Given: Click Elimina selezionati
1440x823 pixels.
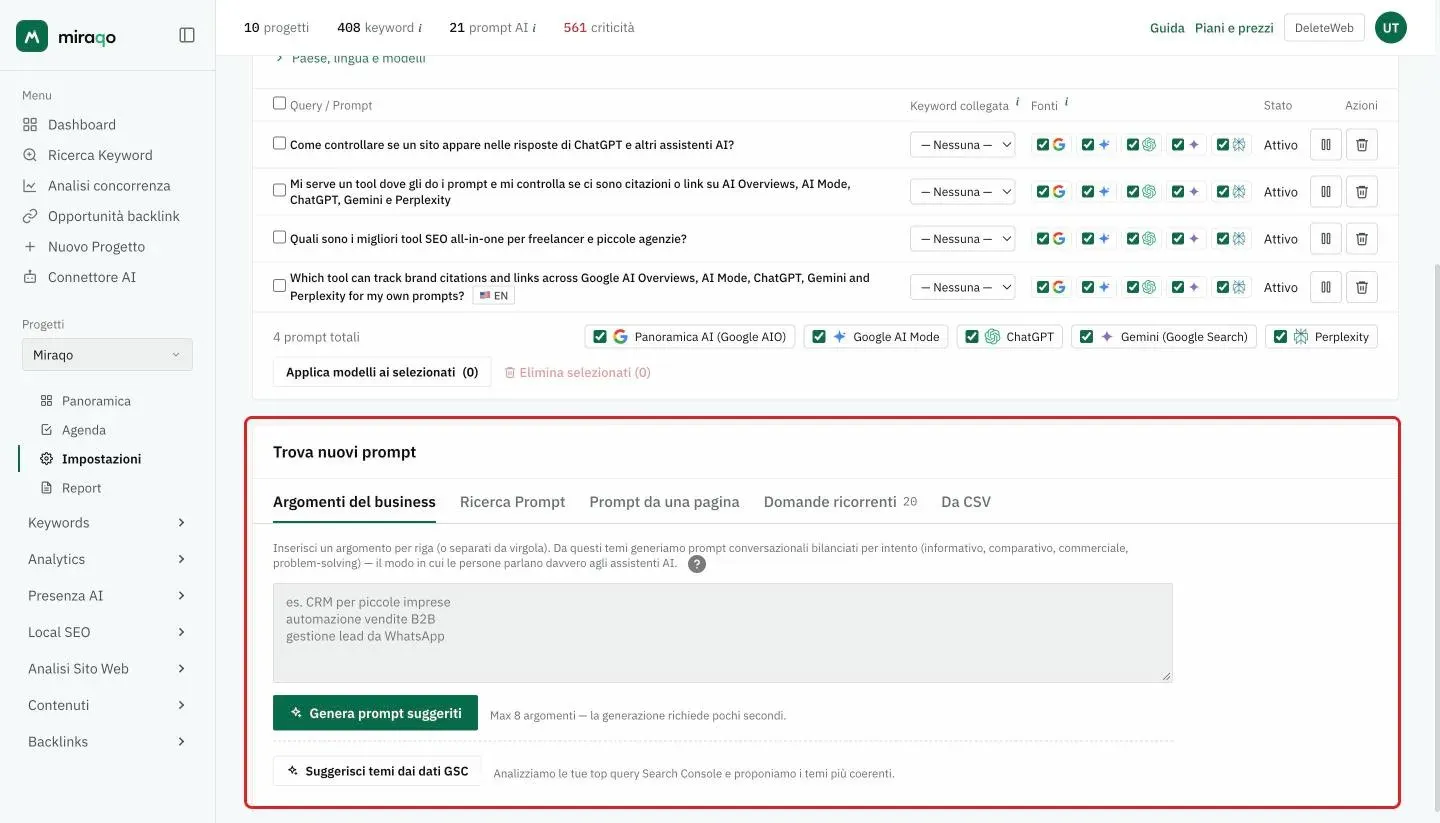Looking at the screenshot, I should tap(578, 372).
